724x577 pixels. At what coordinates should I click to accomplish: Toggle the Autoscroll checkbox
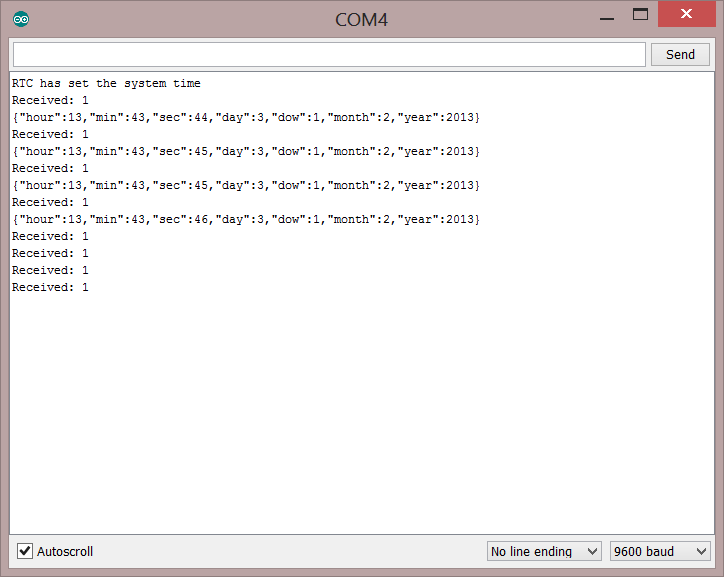pos(26,551)
